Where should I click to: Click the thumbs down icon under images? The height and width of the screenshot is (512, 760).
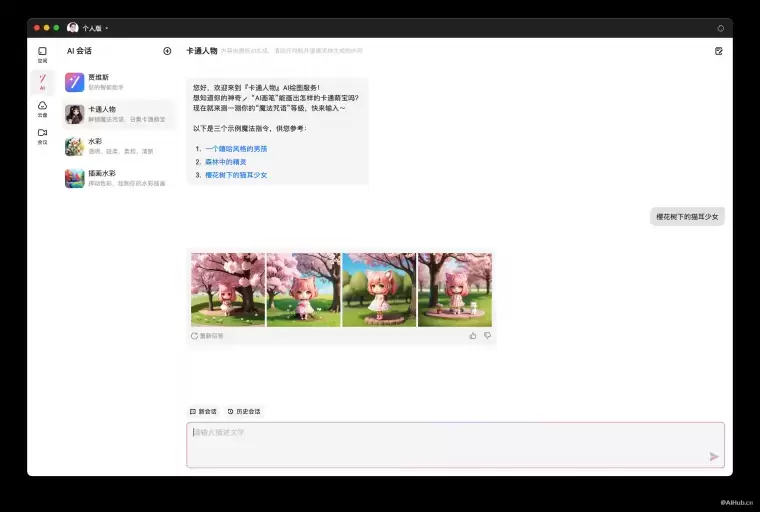(x=488, y=336)
